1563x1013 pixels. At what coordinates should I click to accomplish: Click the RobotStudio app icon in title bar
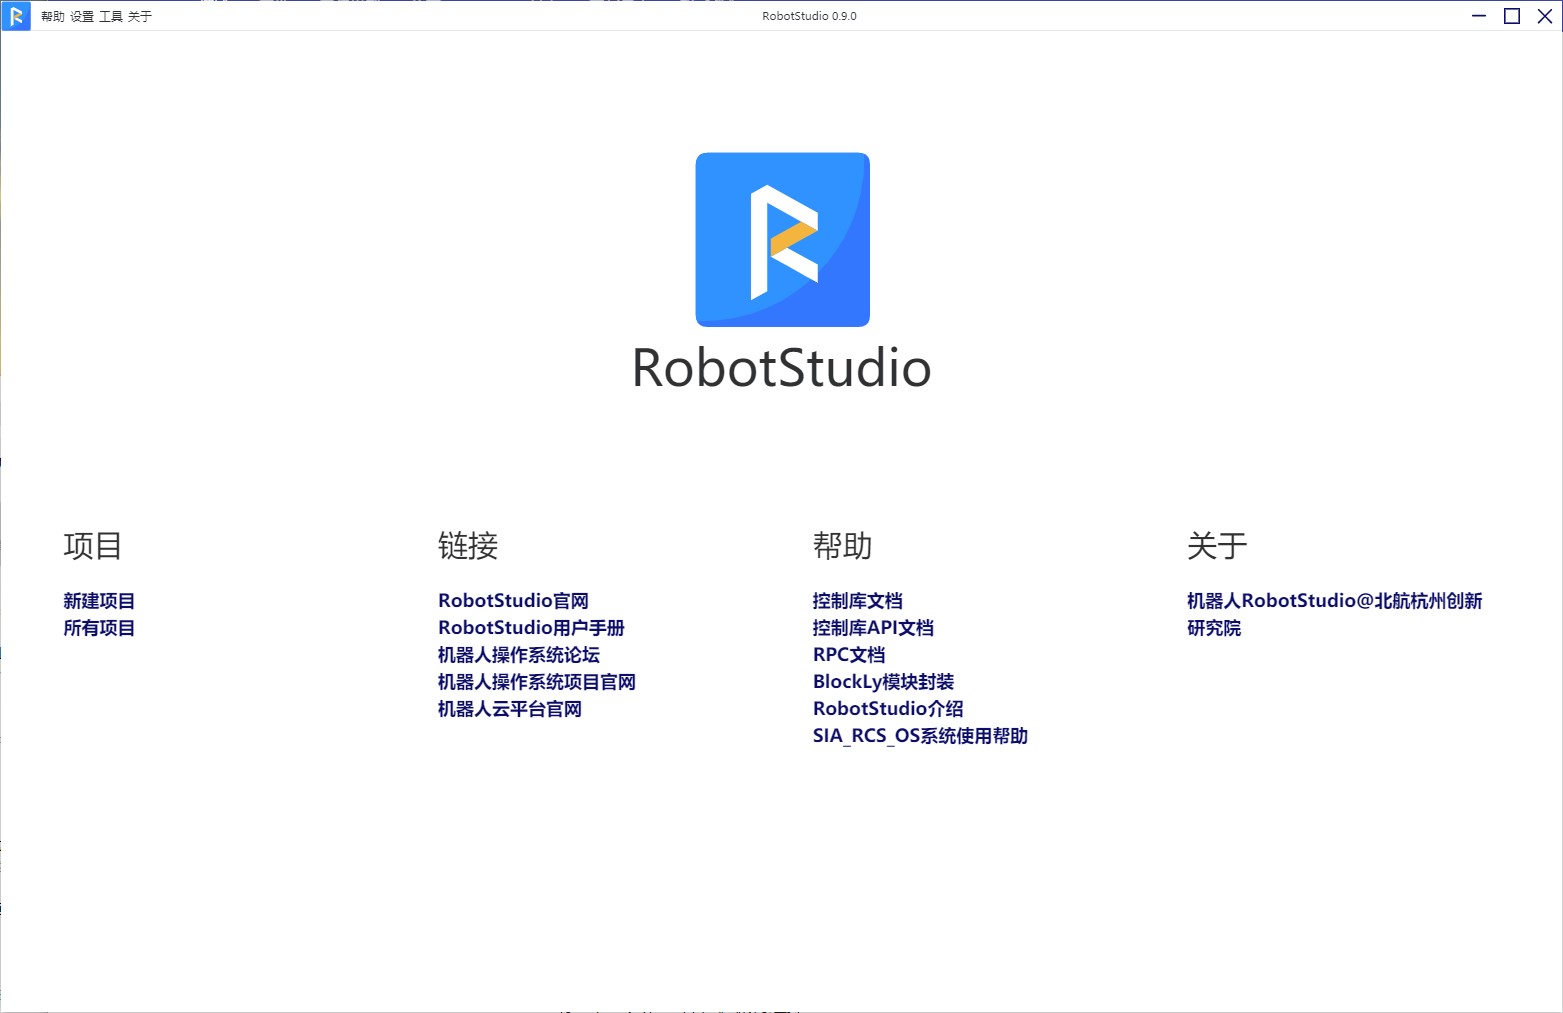pyautogui.click(x=16, y=16)
